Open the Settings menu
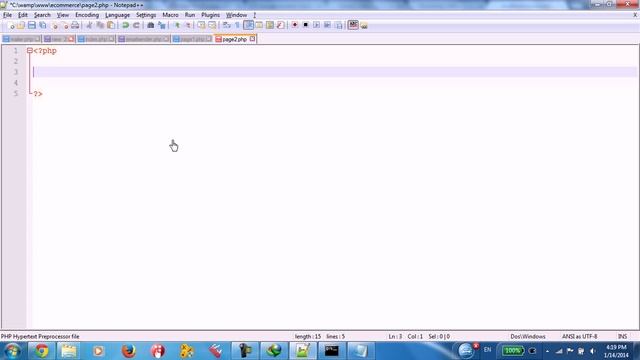The image size is (640, 360). (146, 15)
